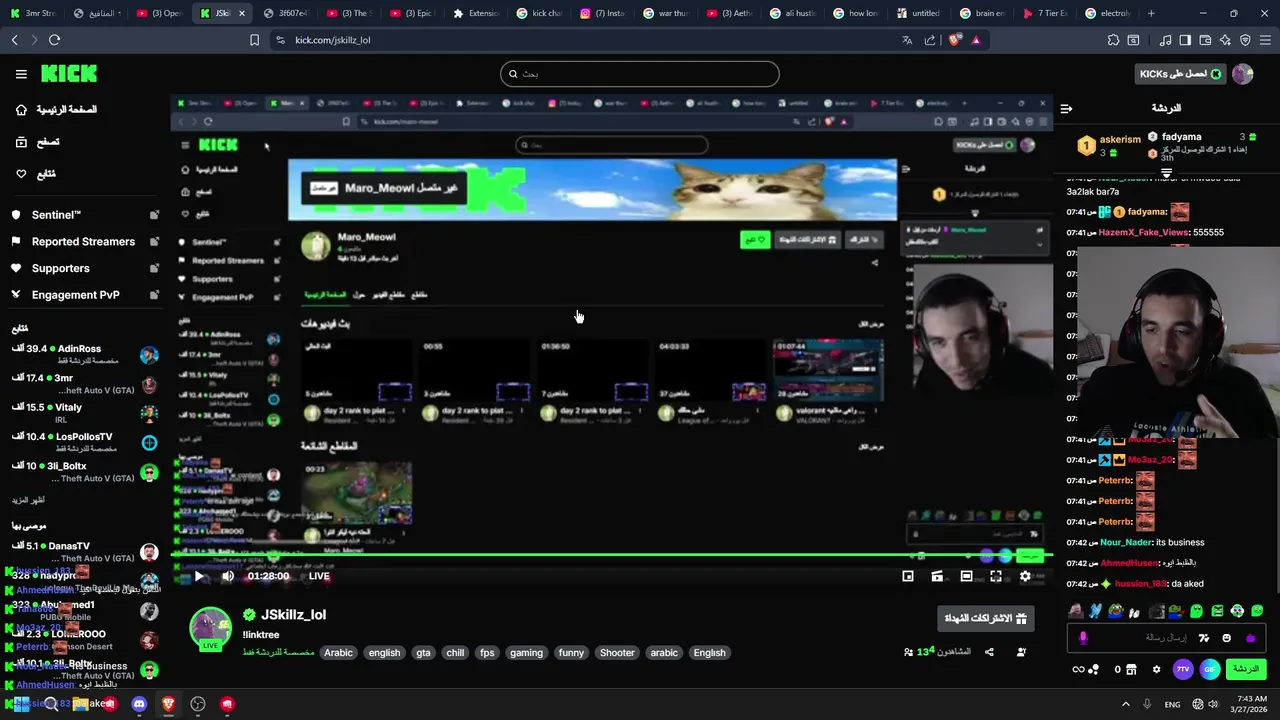1280x720 pixels.
Task: Open the emoji picker in chat input
Action: (1227, 638)
